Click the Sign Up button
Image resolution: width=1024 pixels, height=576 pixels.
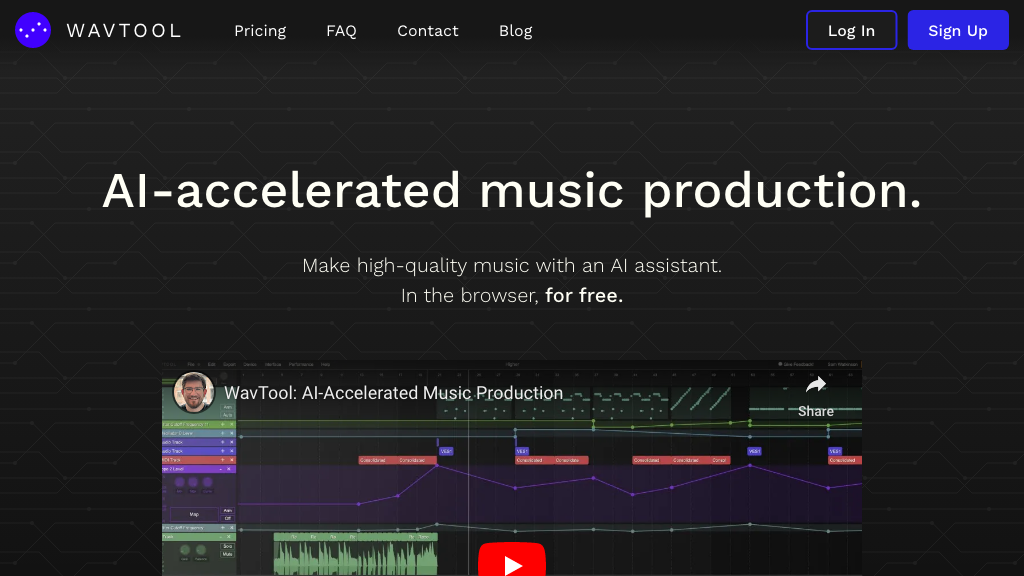(958, 30)
